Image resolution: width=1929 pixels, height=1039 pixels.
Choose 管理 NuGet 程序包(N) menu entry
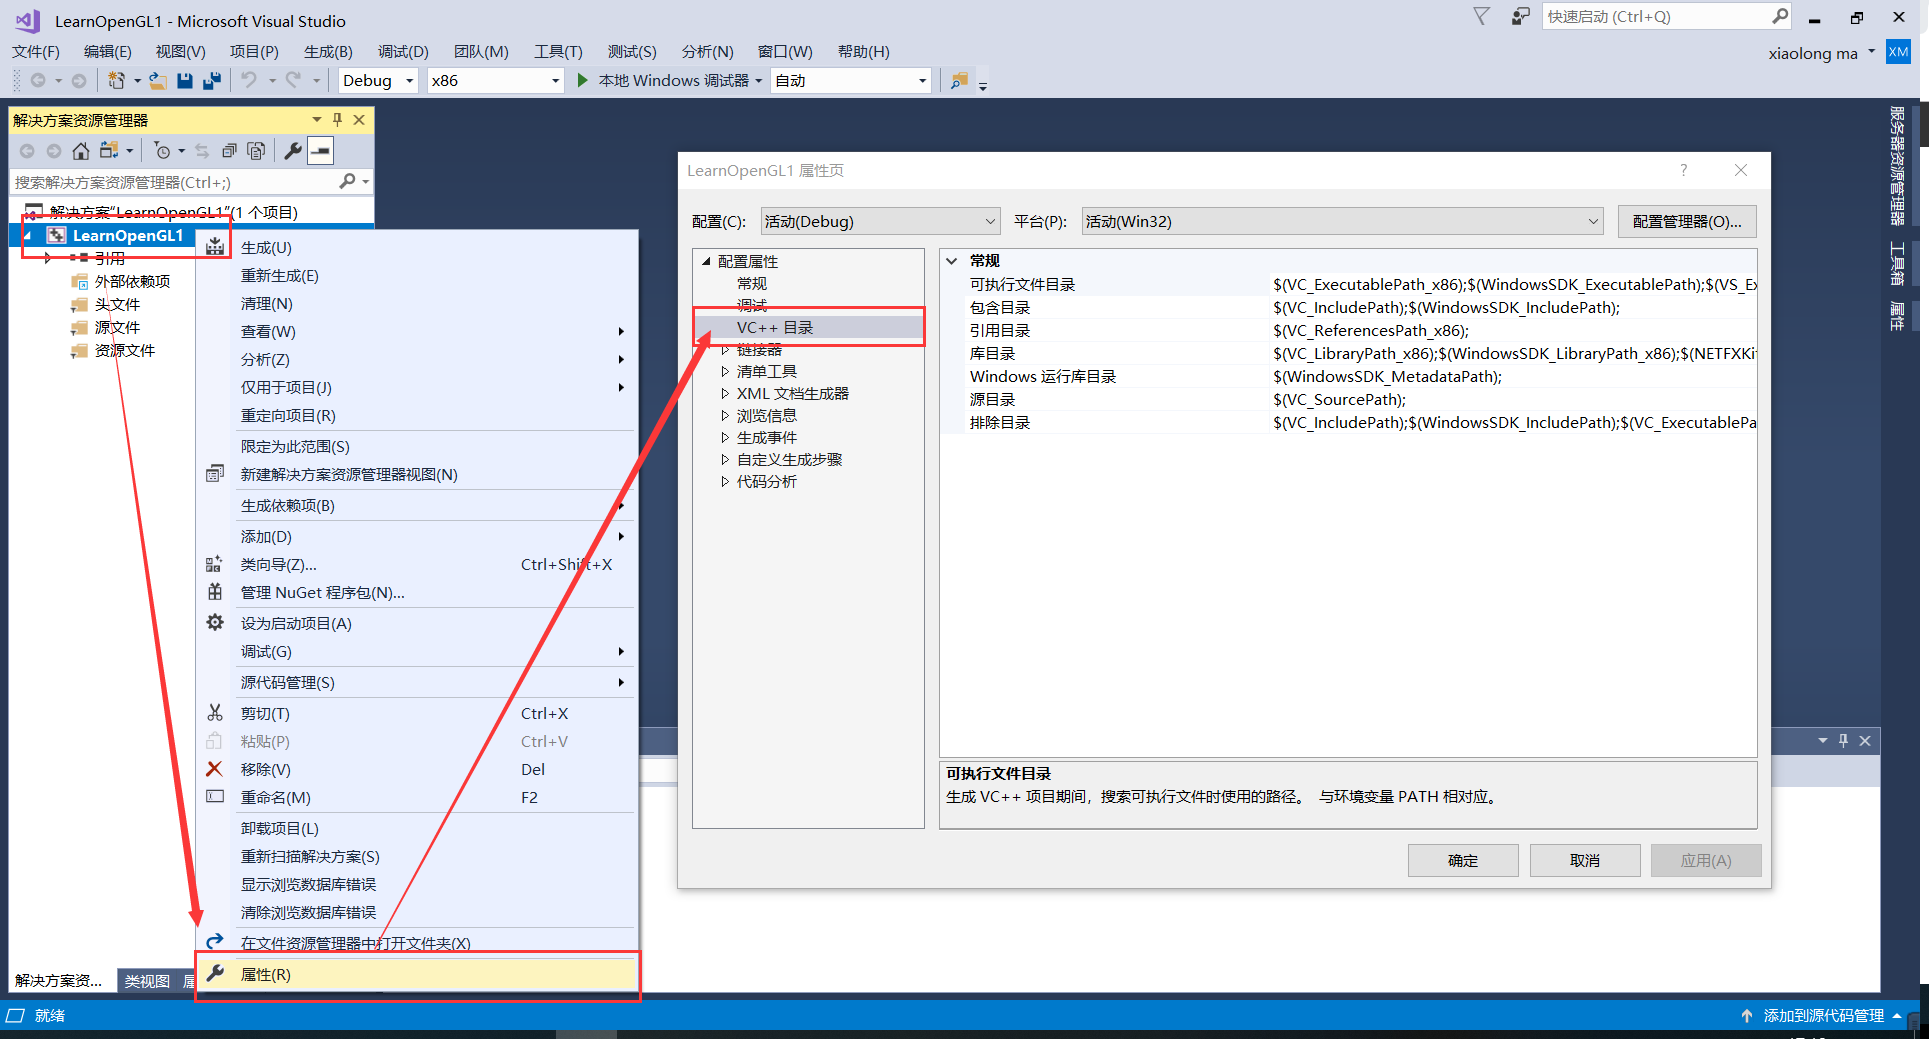click(x=417, y=592)
